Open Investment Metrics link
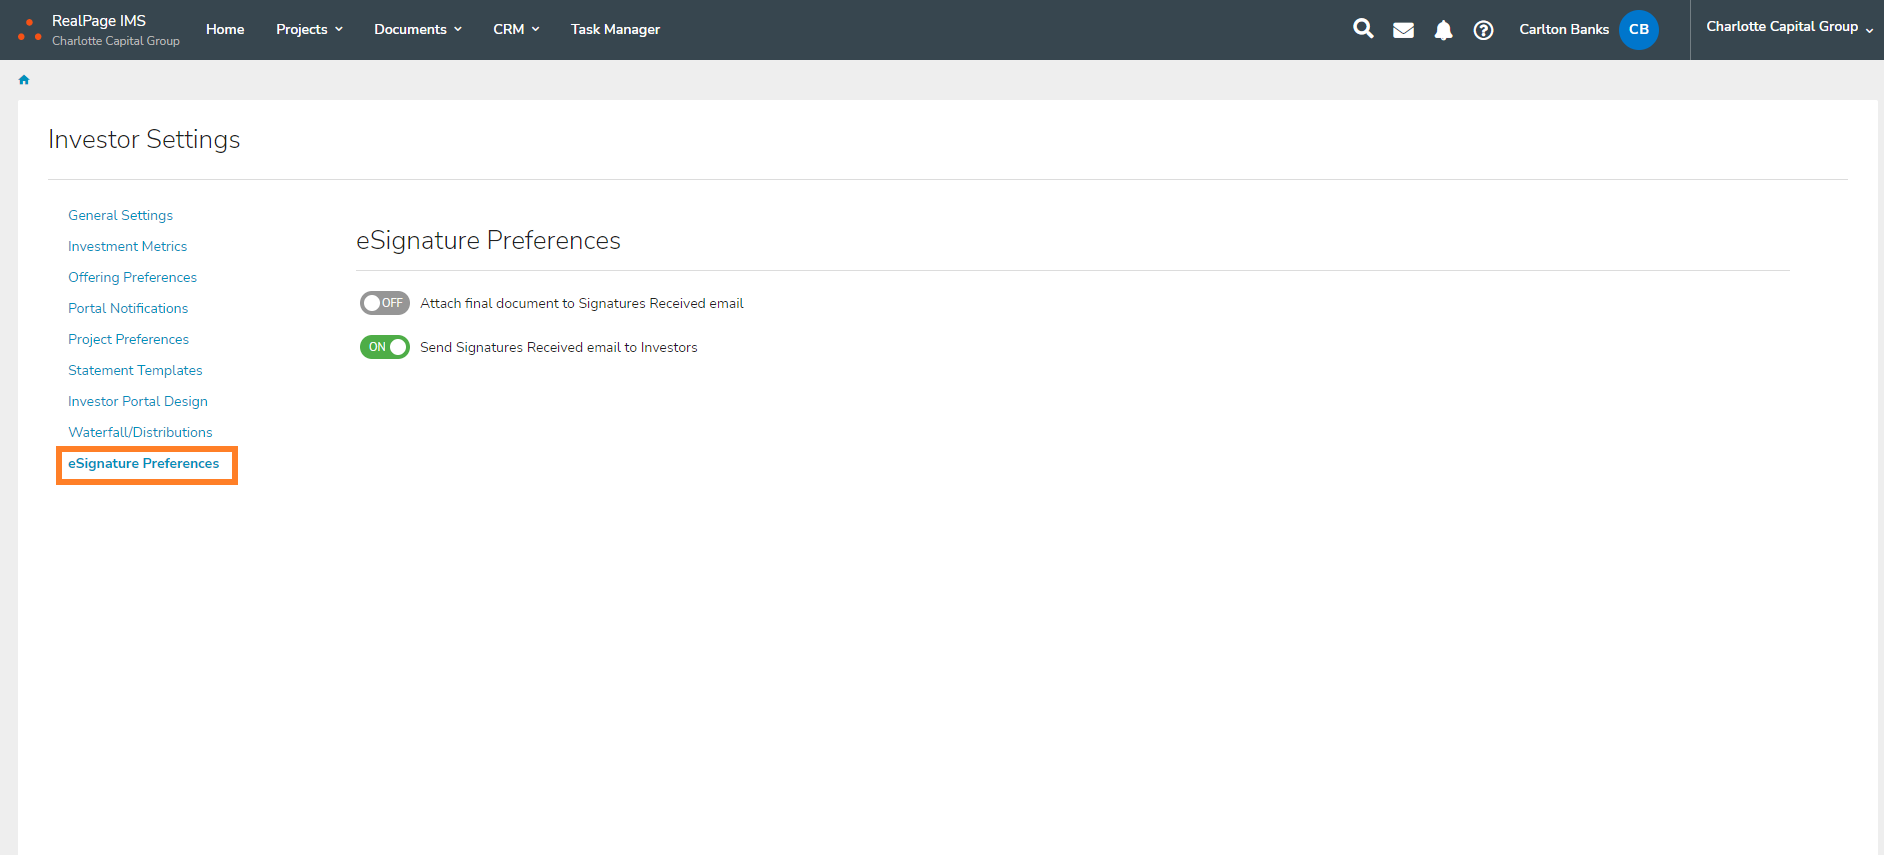Viewport: 1884px width, 855px height. [127, 246]
